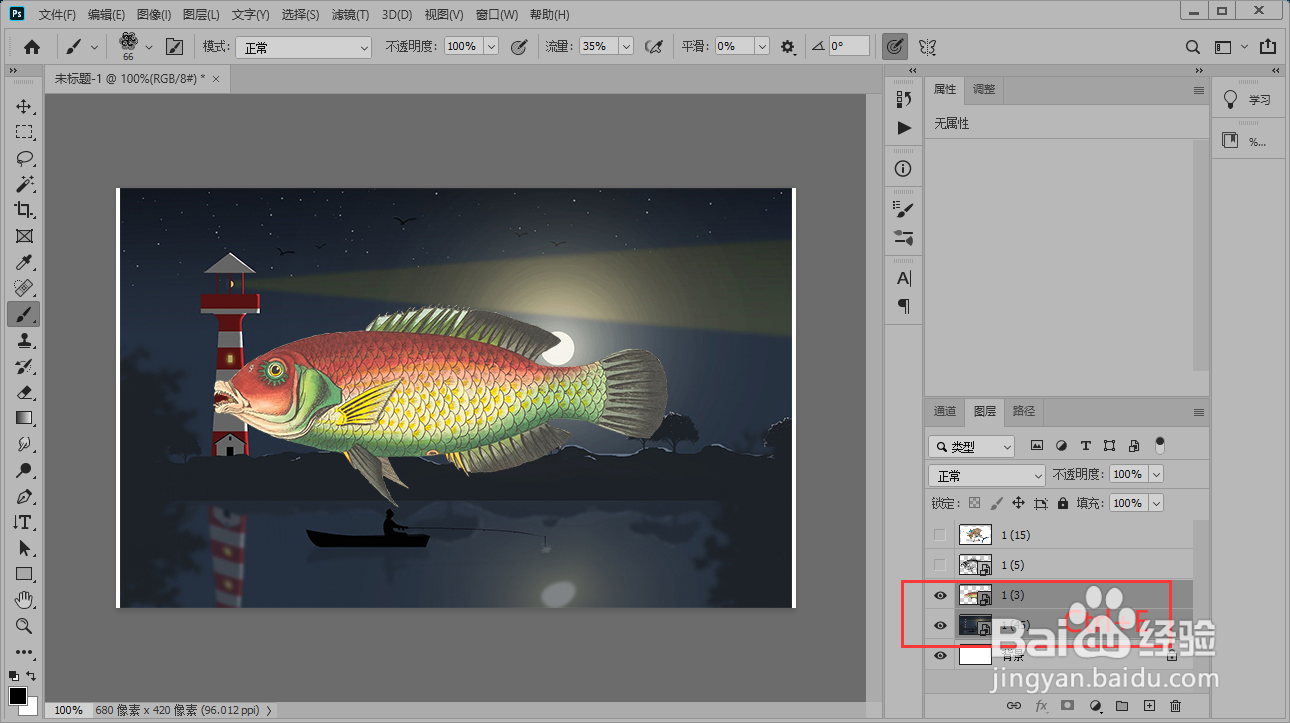The width and height of the screenshot is (1290, 723).
Task: Open layer 填充 fill dropdown arrow
Action: [x=1157, y=503]
